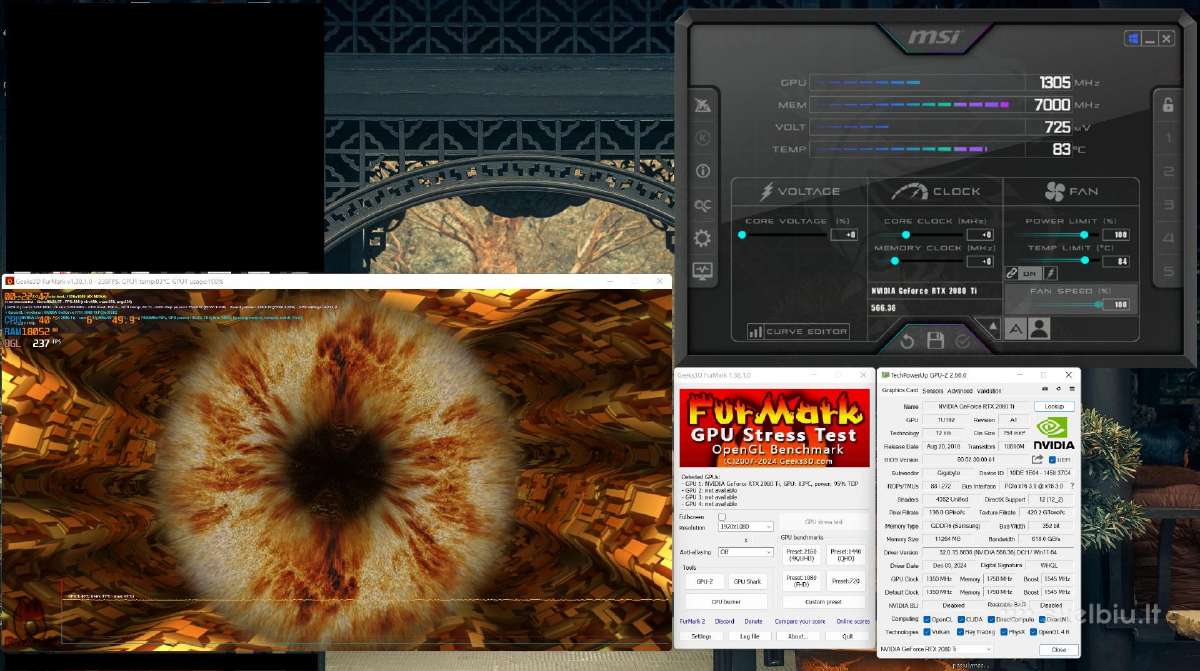Select profile slot 1 in Afterburner
1200x671 pixels.
(1168, 138)
